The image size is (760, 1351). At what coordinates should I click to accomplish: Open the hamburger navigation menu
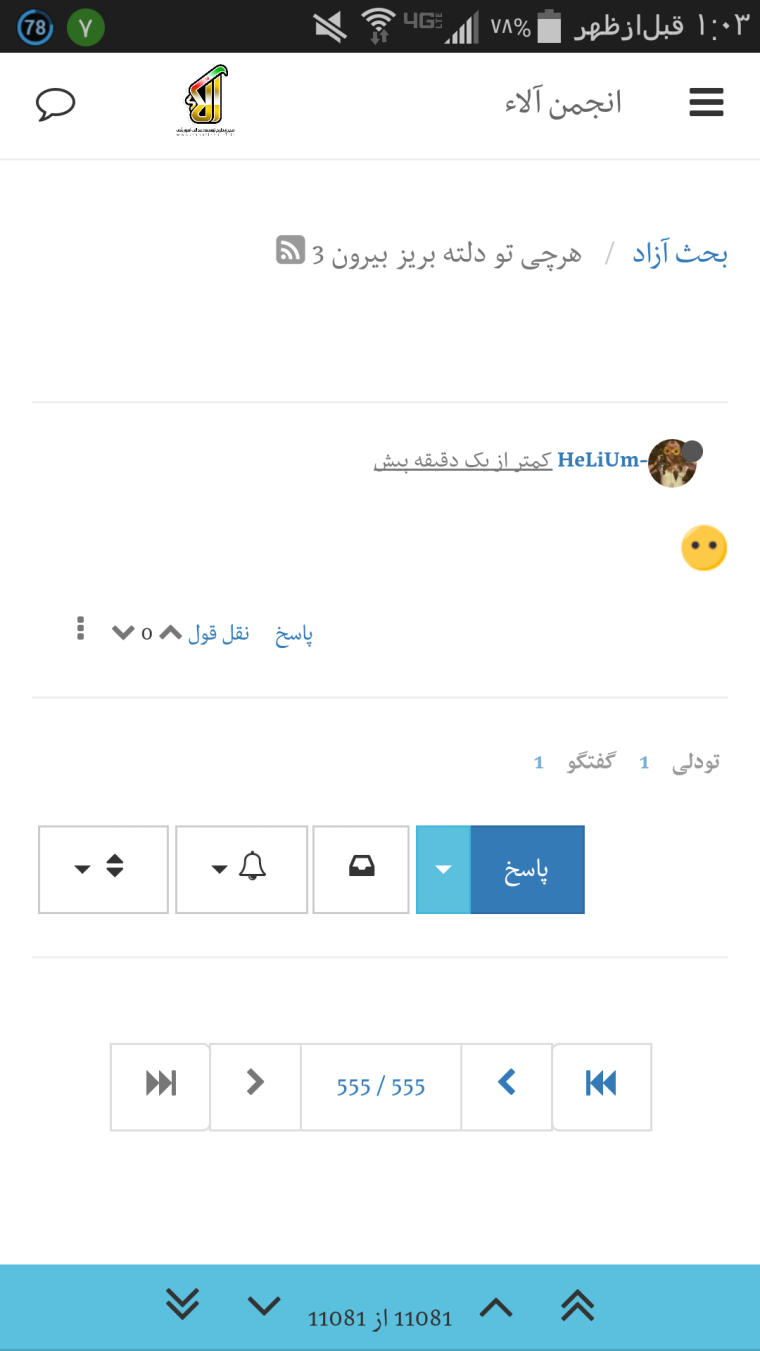pos(706,103)
